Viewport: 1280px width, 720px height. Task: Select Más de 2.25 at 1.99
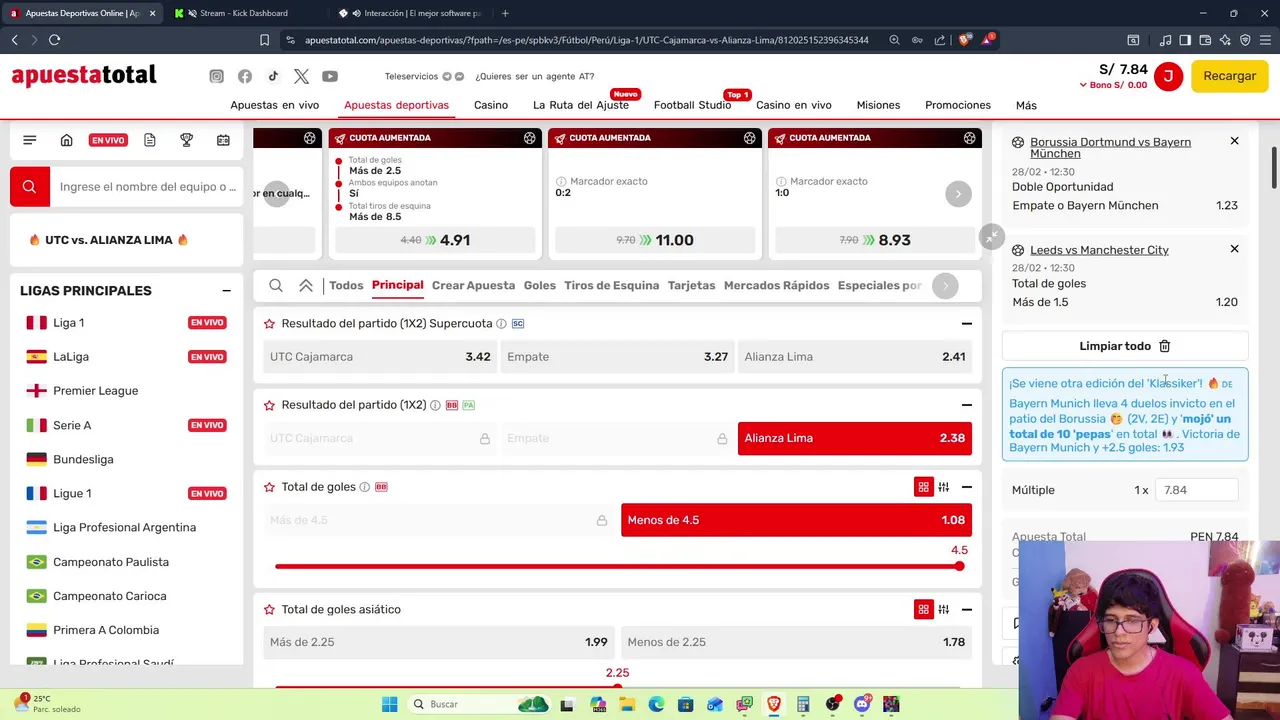439,642
